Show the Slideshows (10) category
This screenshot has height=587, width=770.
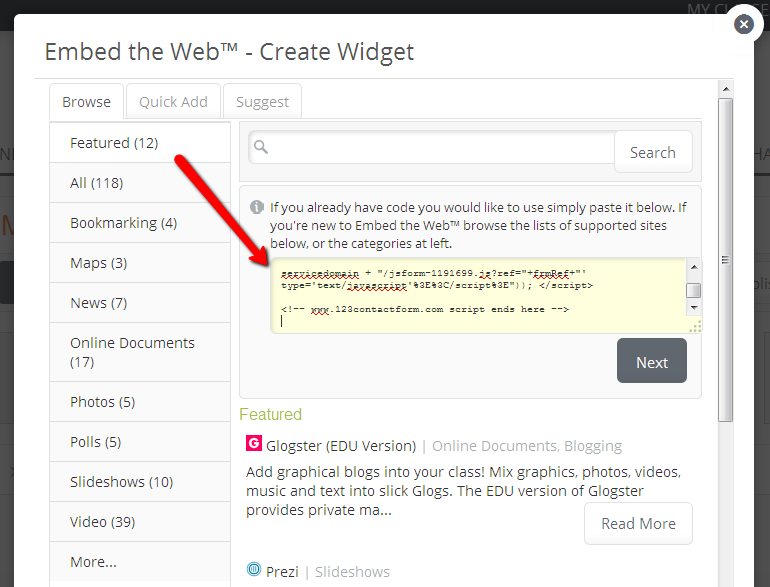(x=140, y=482)
